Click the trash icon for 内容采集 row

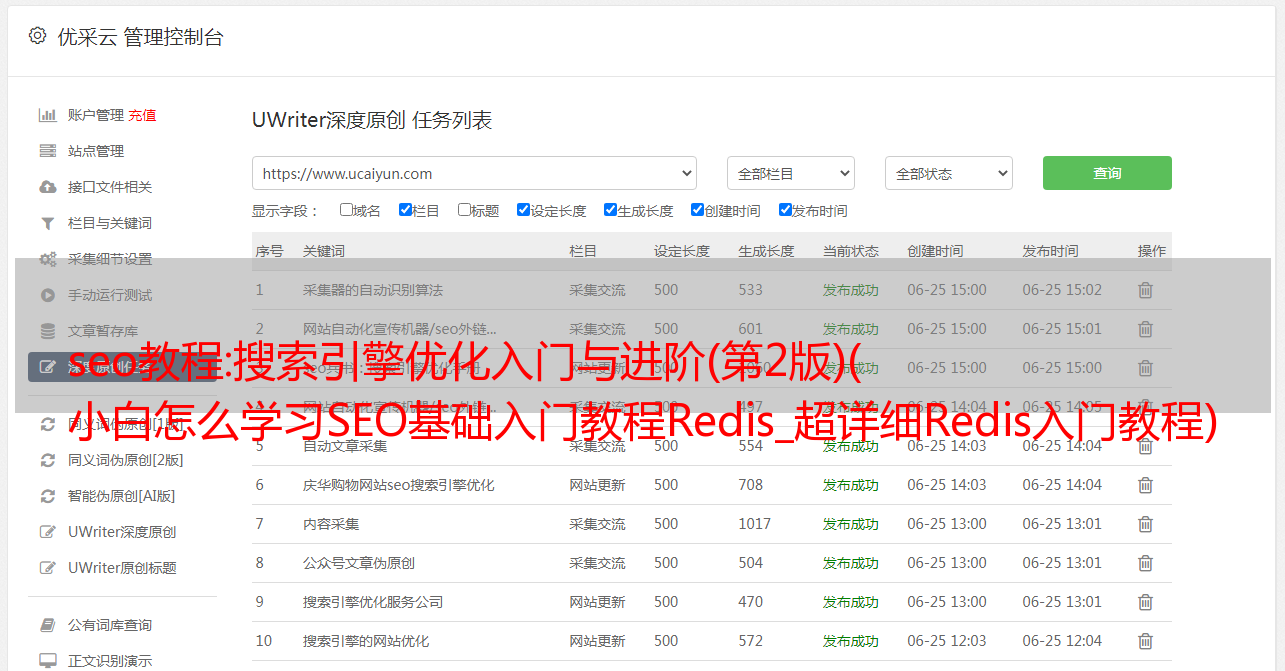pos(1145,524)
